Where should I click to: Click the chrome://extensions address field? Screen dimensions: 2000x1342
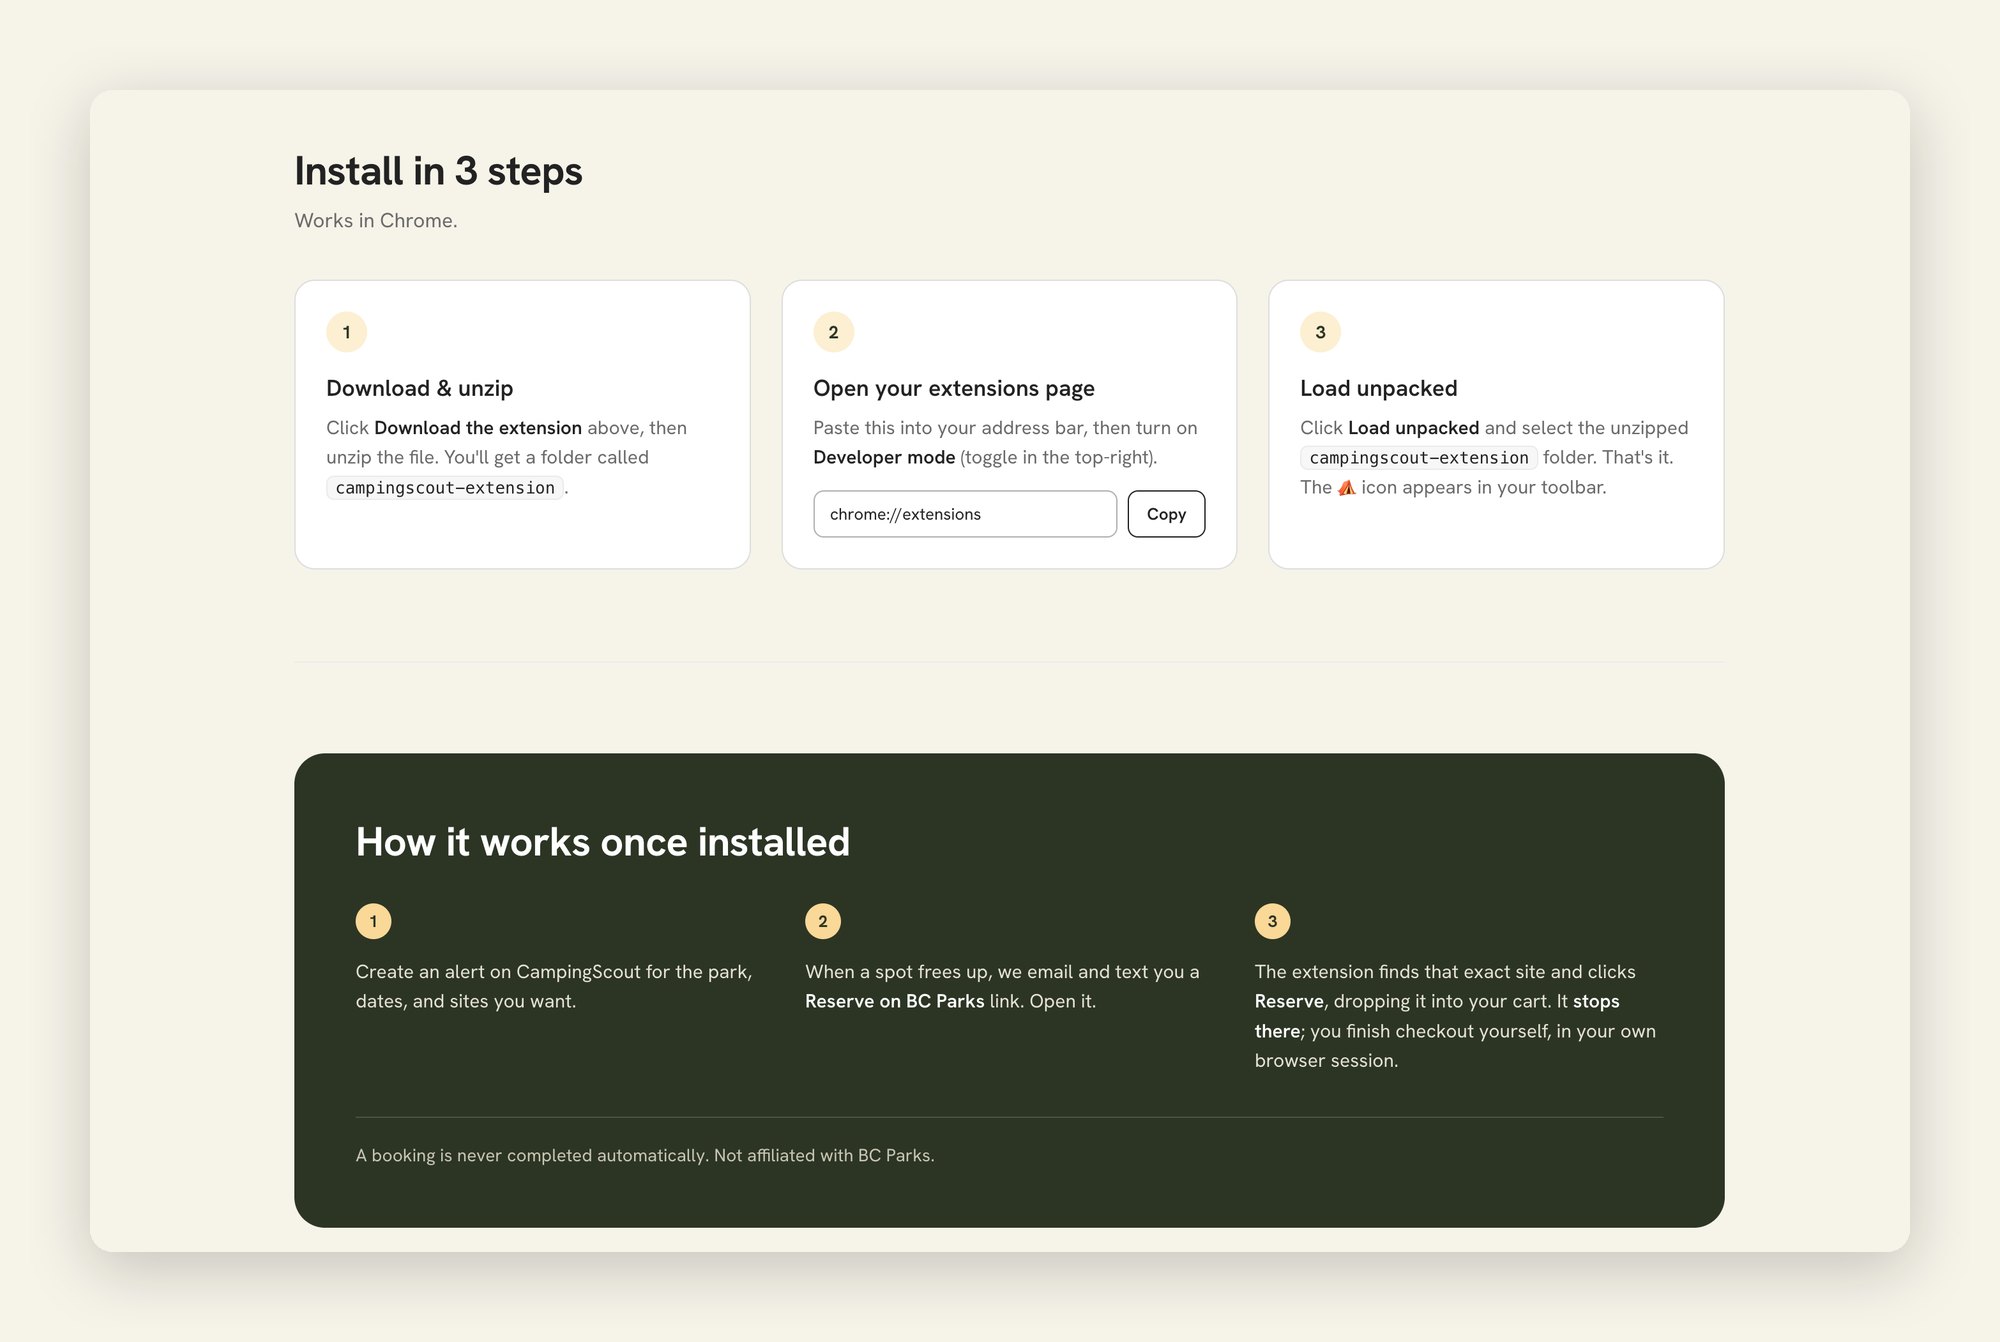(x=965, y=514)
